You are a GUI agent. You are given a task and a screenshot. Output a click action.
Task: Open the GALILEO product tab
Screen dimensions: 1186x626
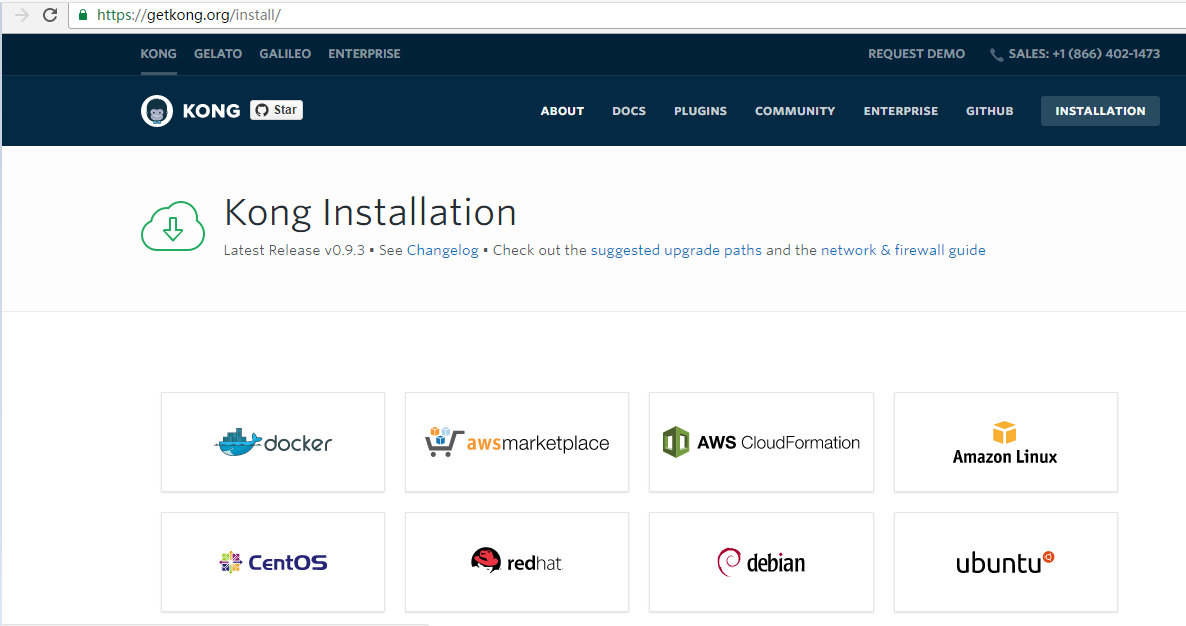[285, 54]
